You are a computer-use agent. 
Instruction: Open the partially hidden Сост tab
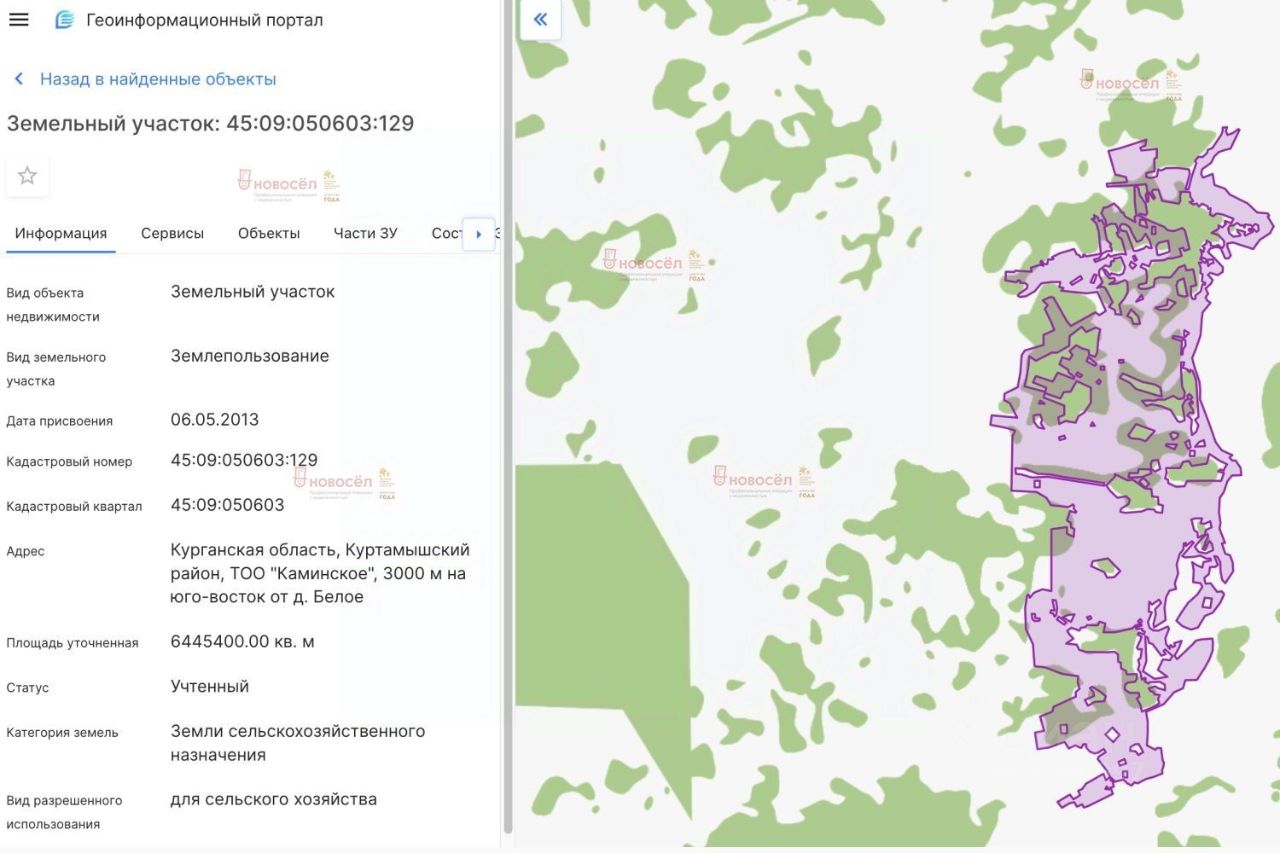tap(447, 233)
